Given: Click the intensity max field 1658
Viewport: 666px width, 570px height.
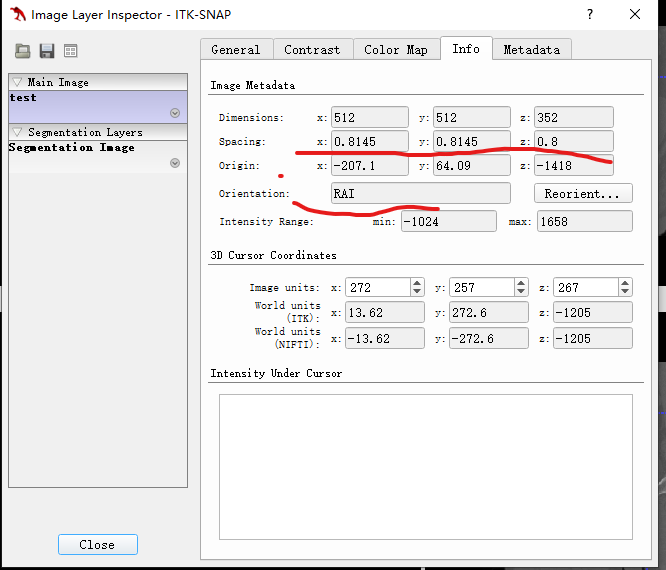Looking at the screenshot, I should (584, 221).
